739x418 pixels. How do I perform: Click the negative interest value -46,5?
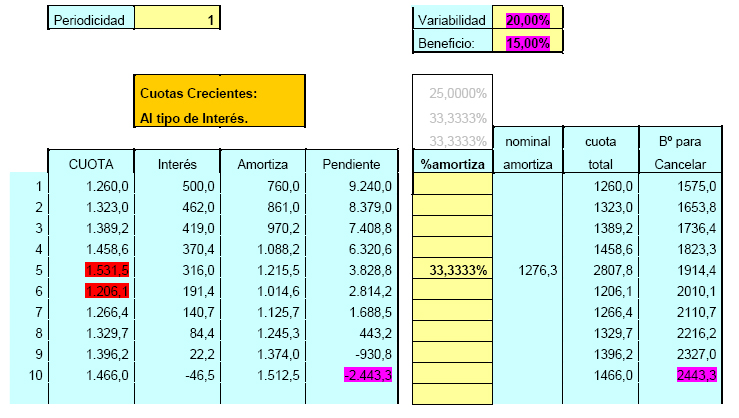188,375
